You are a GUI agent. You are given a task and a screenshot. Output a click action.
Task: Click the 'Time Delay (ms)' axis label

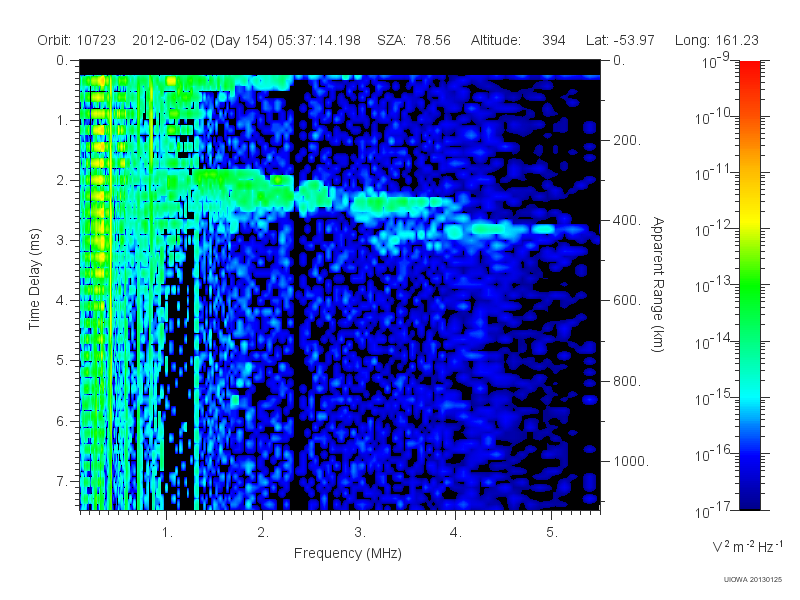click(x=34, y=279)
